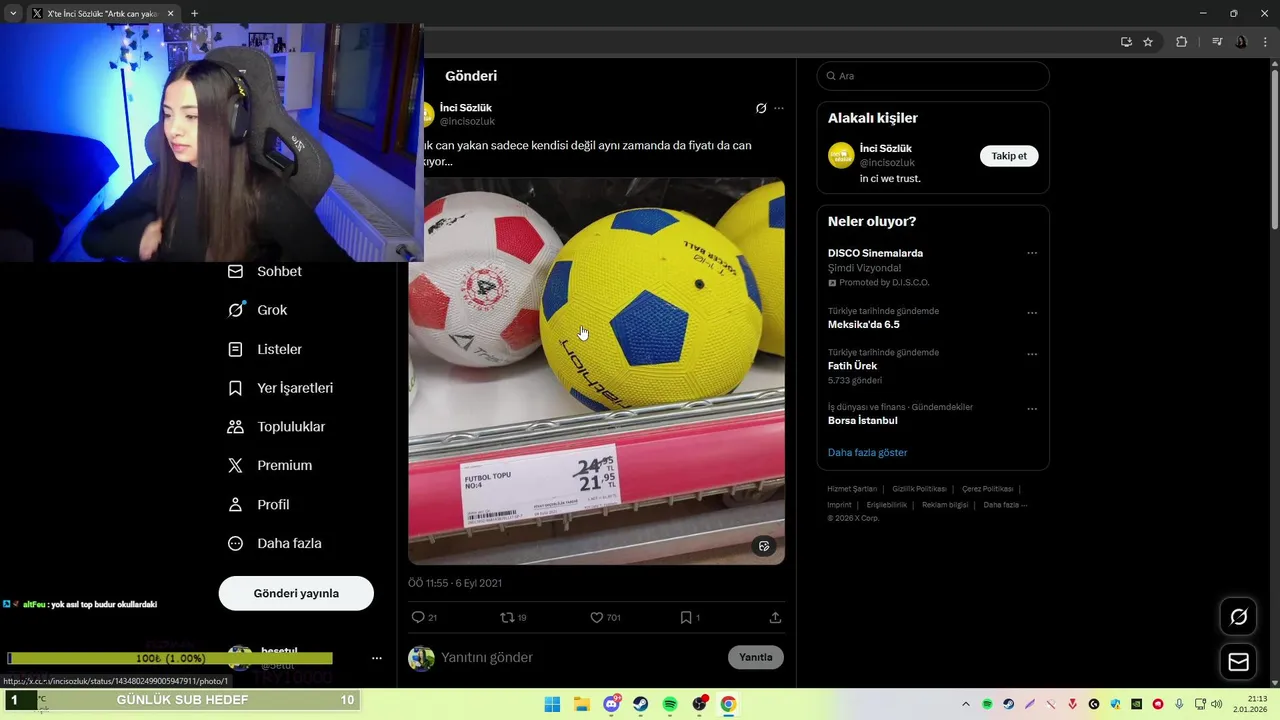Open the Chrome tab search dropdown
This screenshot has height=720, width=1280.
(13, 14)
